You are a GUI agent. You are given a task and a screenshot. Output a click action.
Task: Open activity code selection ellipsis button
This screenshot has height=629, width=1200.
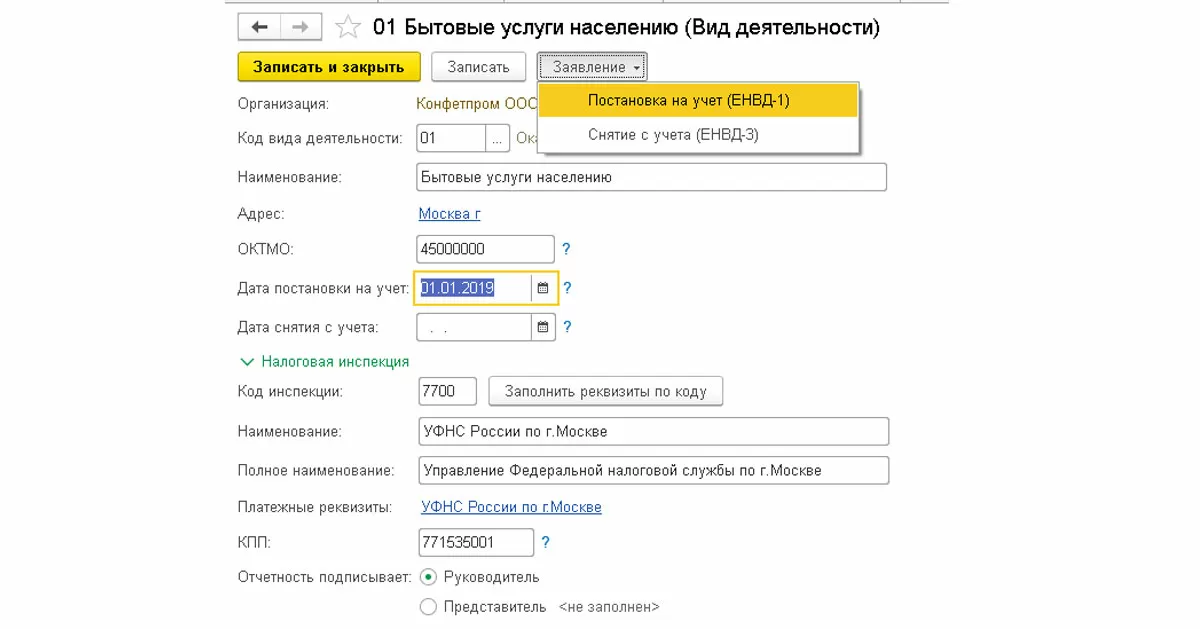coord(498,138)
